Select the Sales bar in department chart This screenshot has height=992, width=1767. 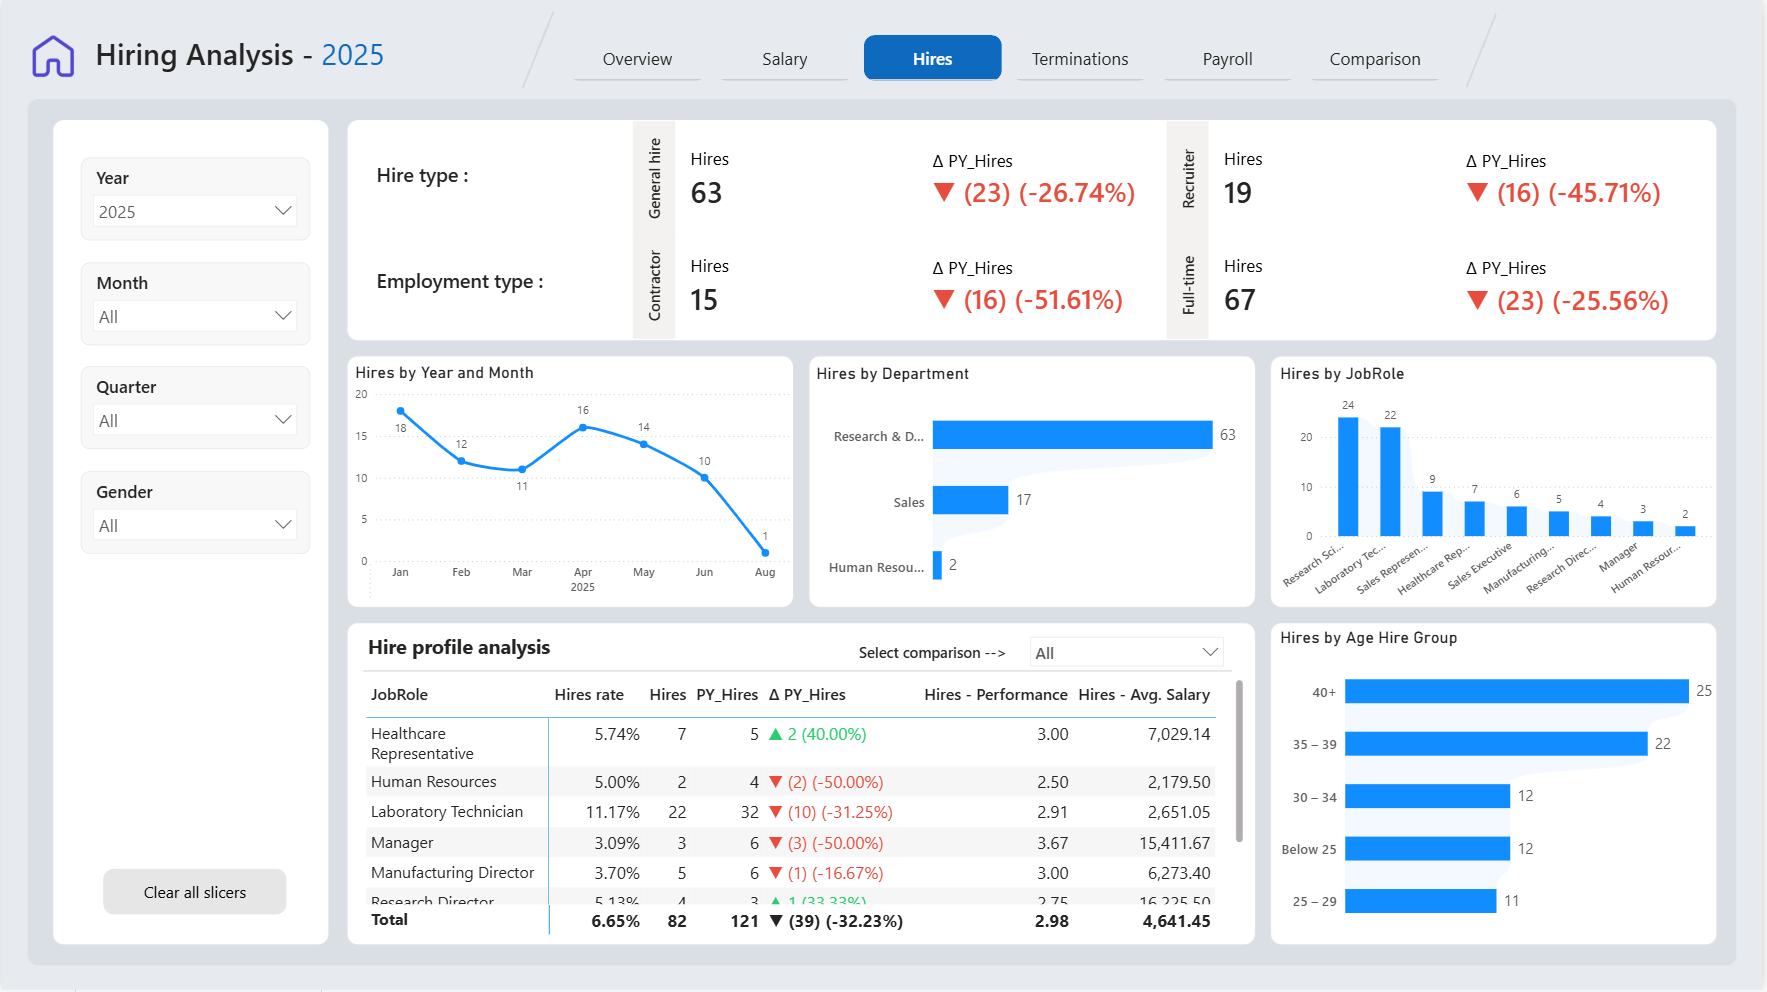click(970, 500)
